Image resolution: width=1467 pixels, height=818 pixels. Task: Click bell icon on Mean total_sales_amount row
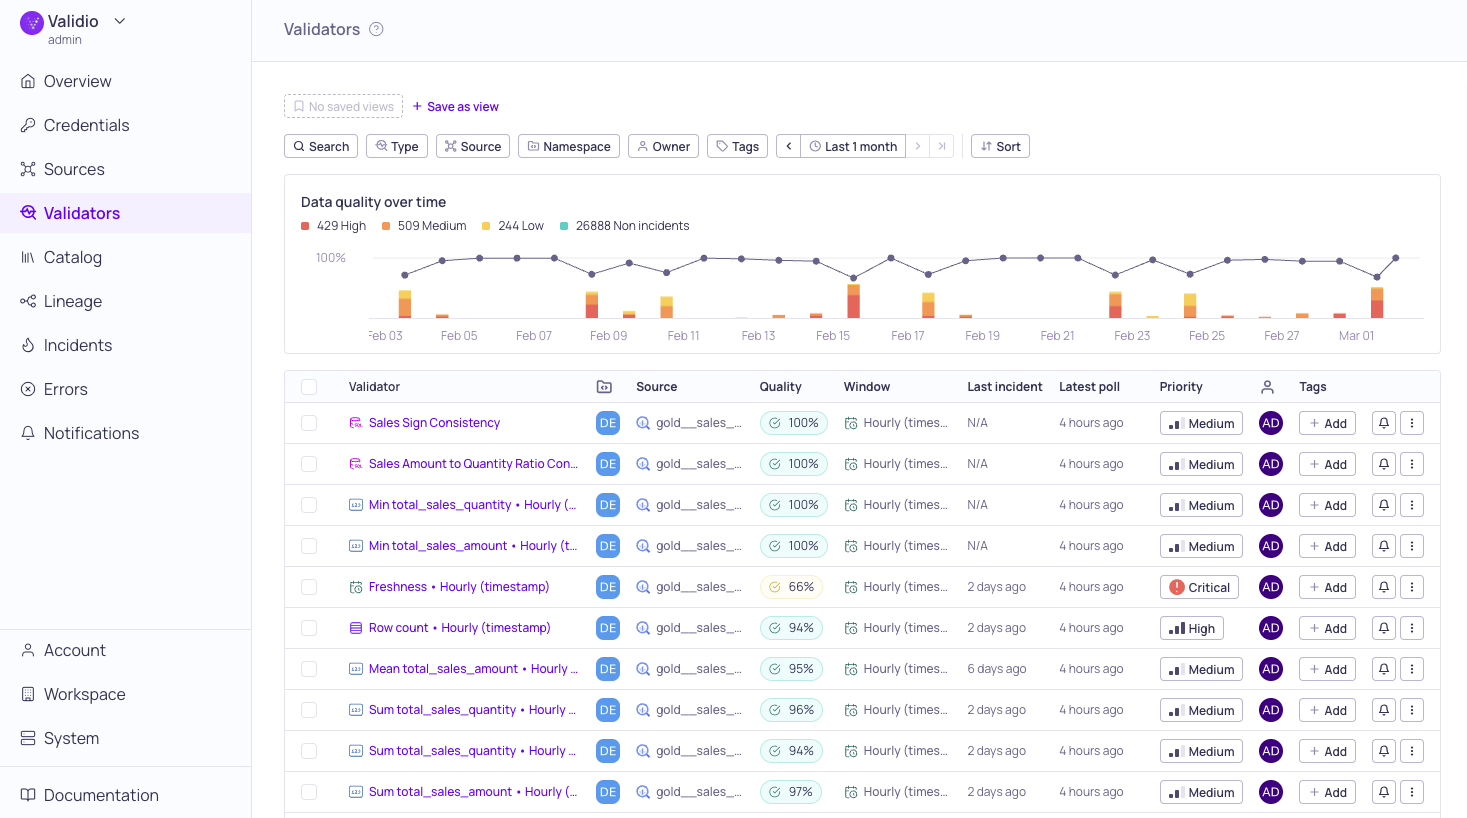[x=1384, y=669]
